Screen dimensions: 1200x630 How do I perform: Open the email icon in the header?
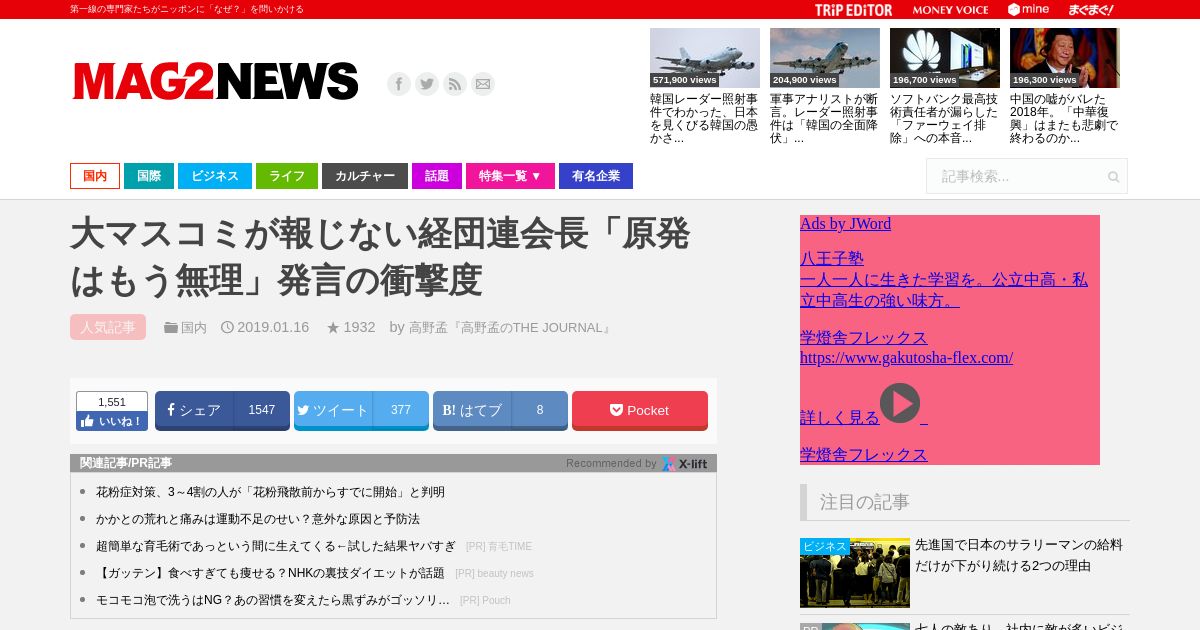click(x=483, y=84)
